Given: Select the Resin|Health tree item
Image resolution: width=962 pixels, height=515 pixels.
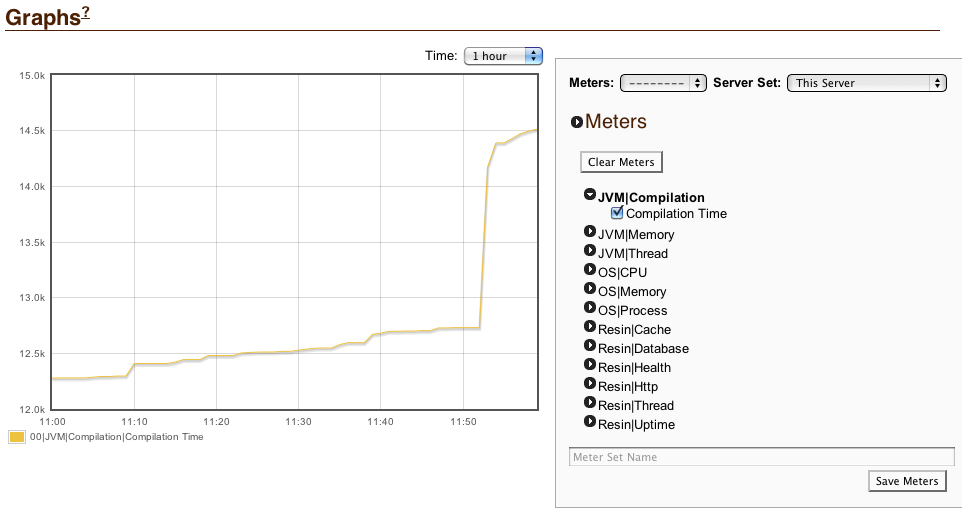Looking at the screenshot, I should click(634, 367).
